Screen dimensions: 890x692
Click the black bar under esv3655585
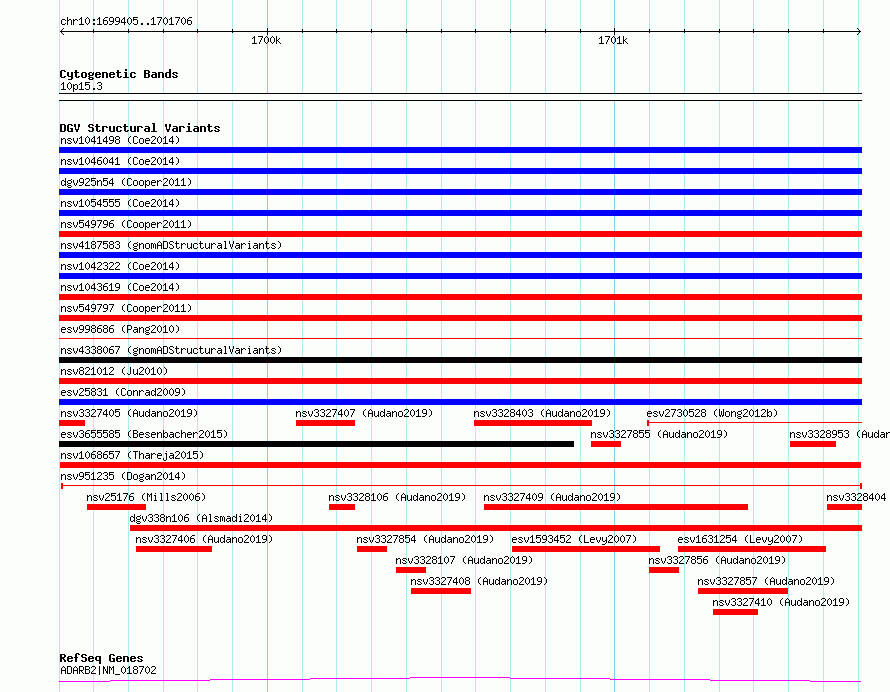[317, 444]
